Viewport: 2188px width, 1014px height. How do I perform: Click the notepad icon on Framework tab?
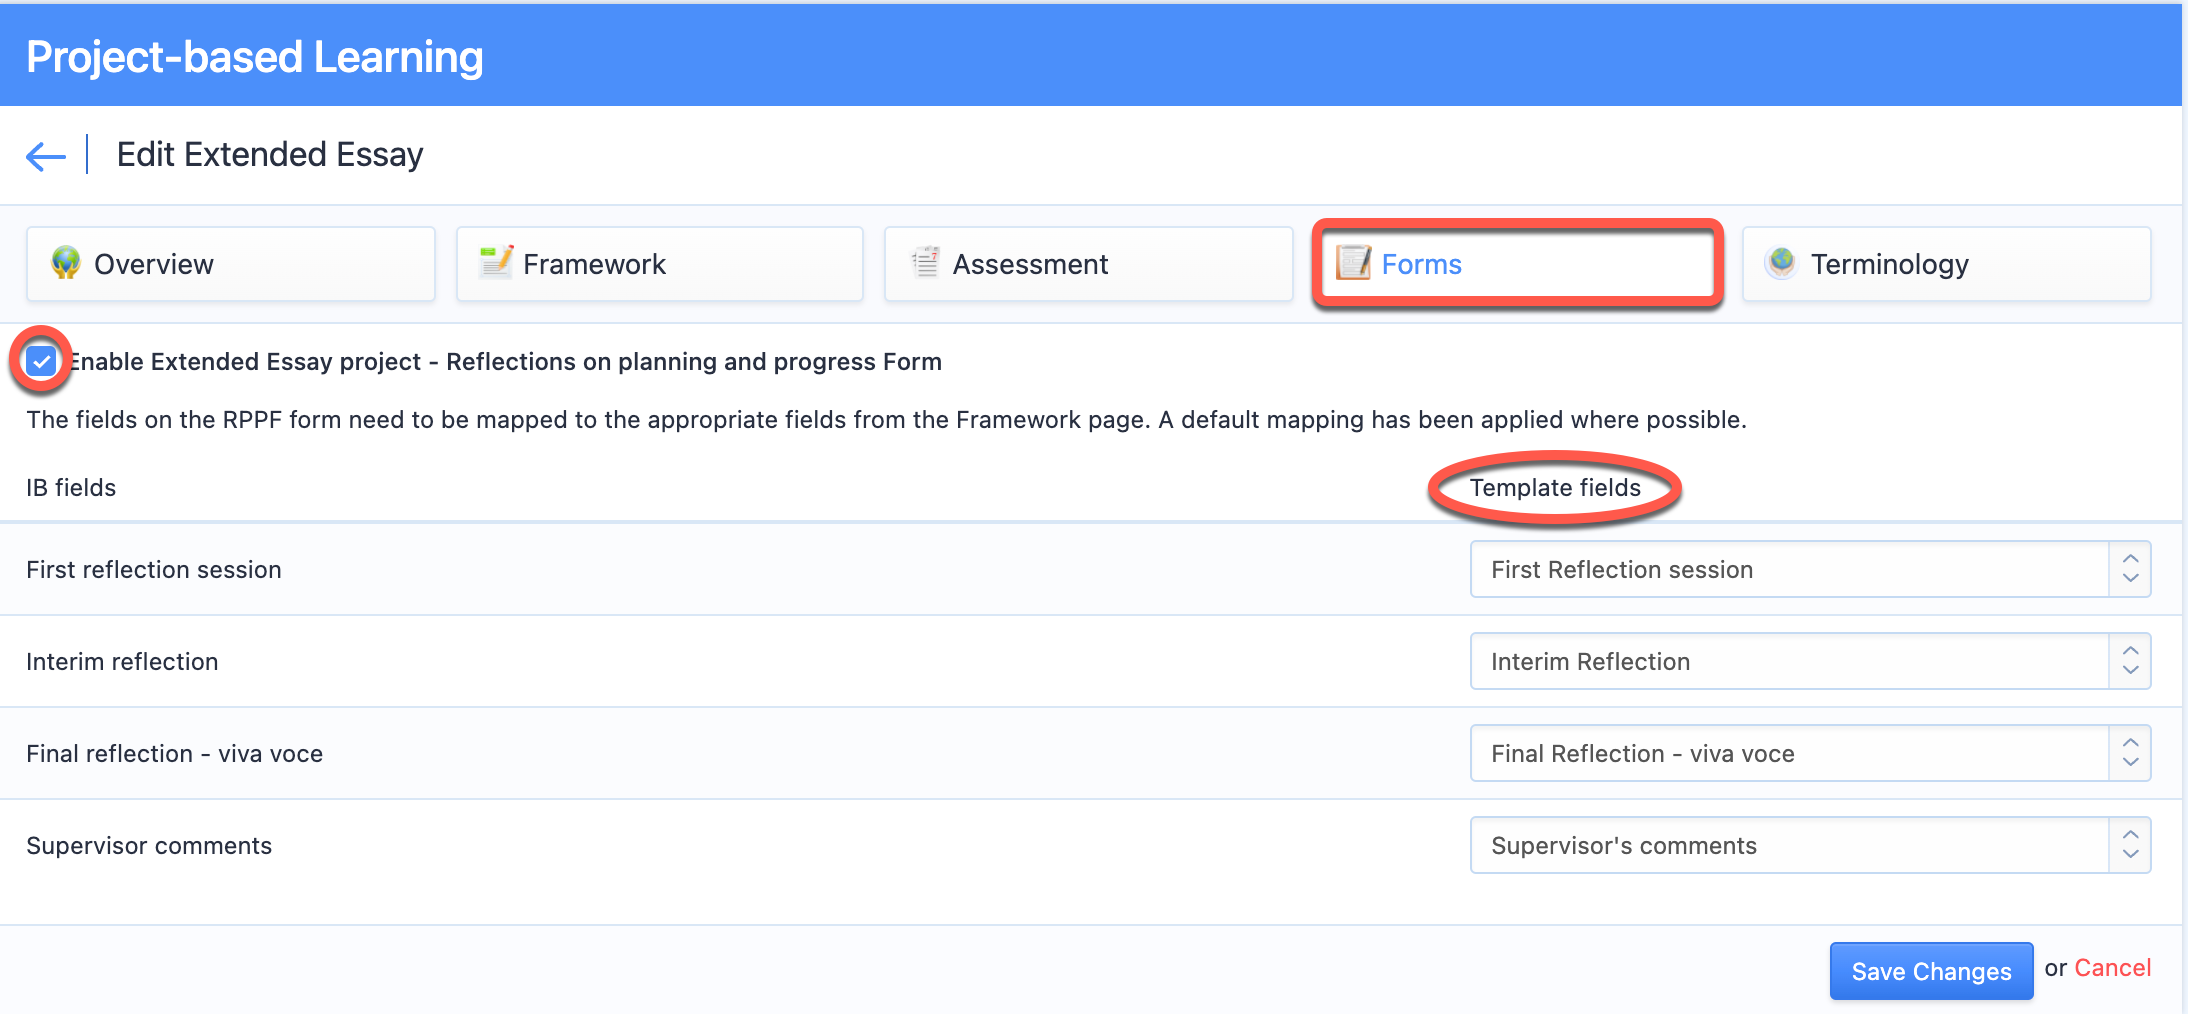(x=496, y=262)
